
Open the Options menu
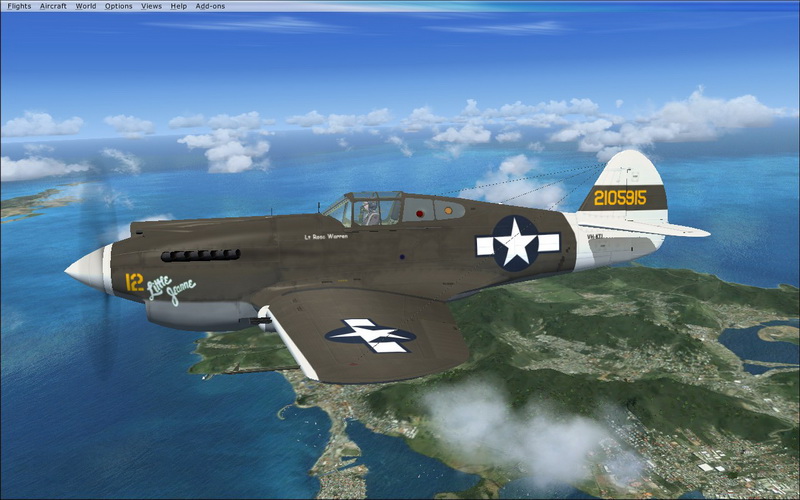[118, 6]
